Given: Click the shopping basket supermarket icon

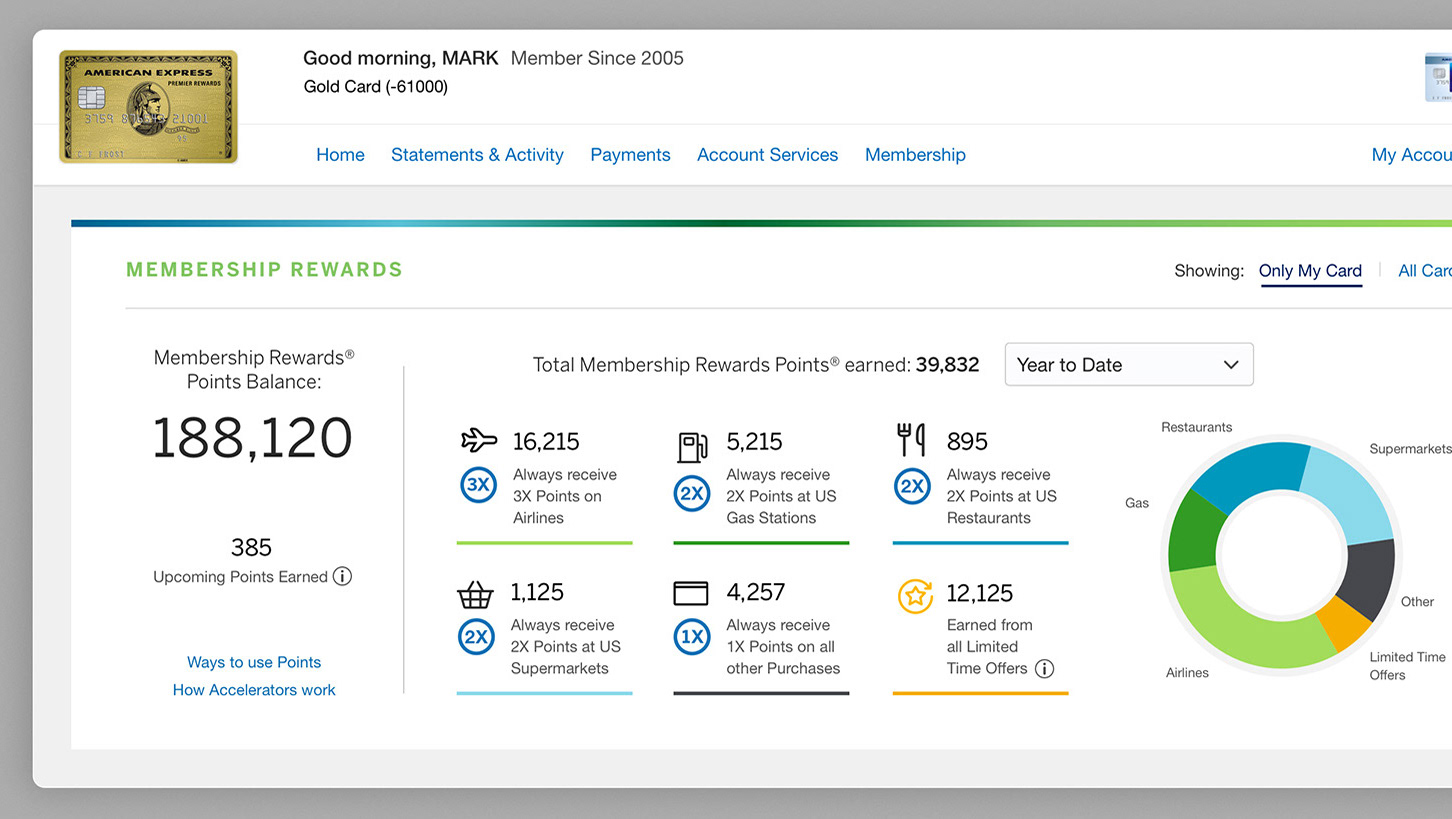Looking at the screenshot, I should (475, 595).
